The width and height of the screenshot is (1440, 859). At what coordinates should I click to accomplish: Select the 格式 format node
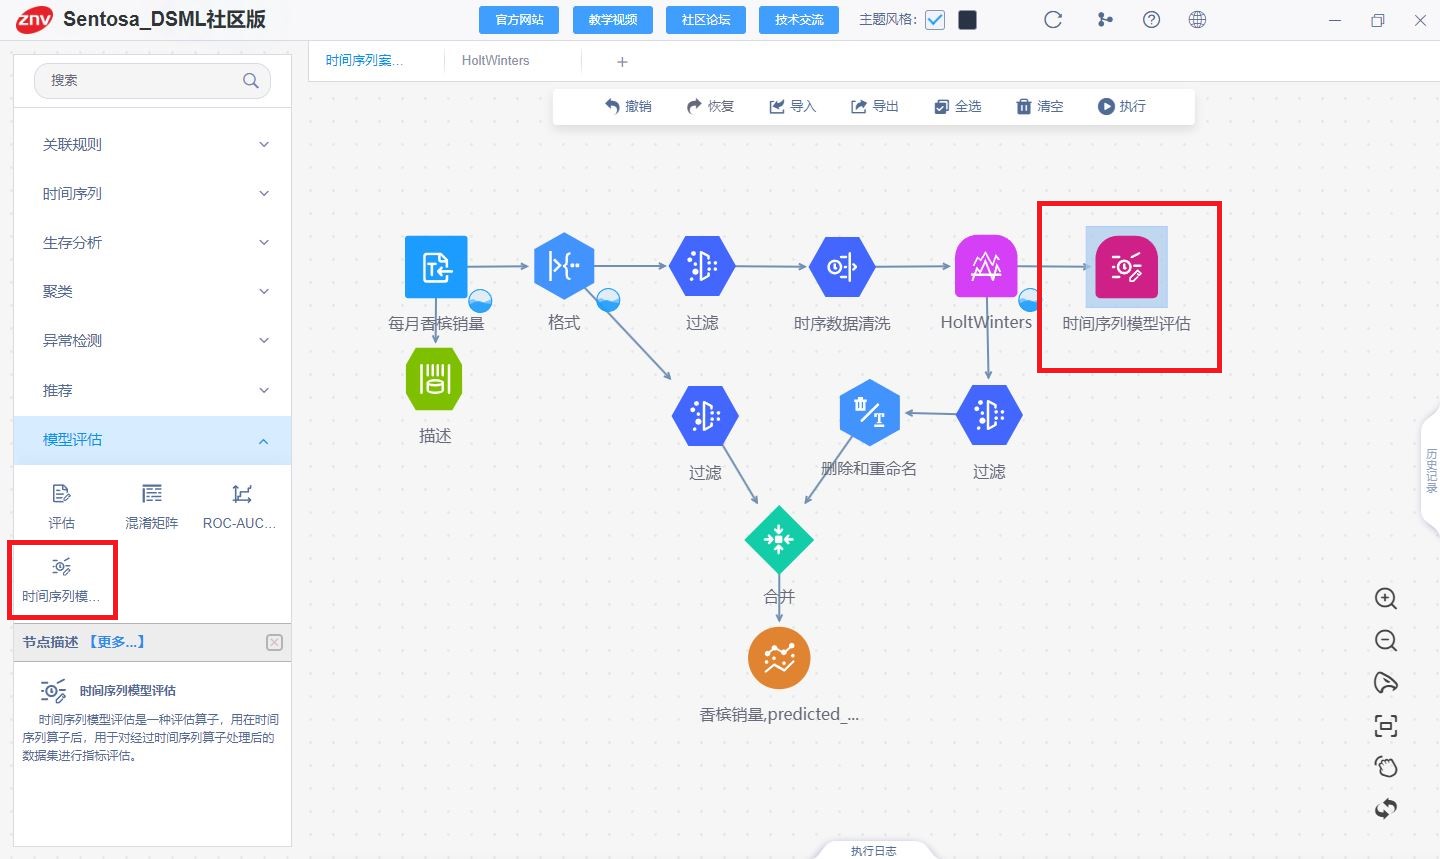(564, 266)
